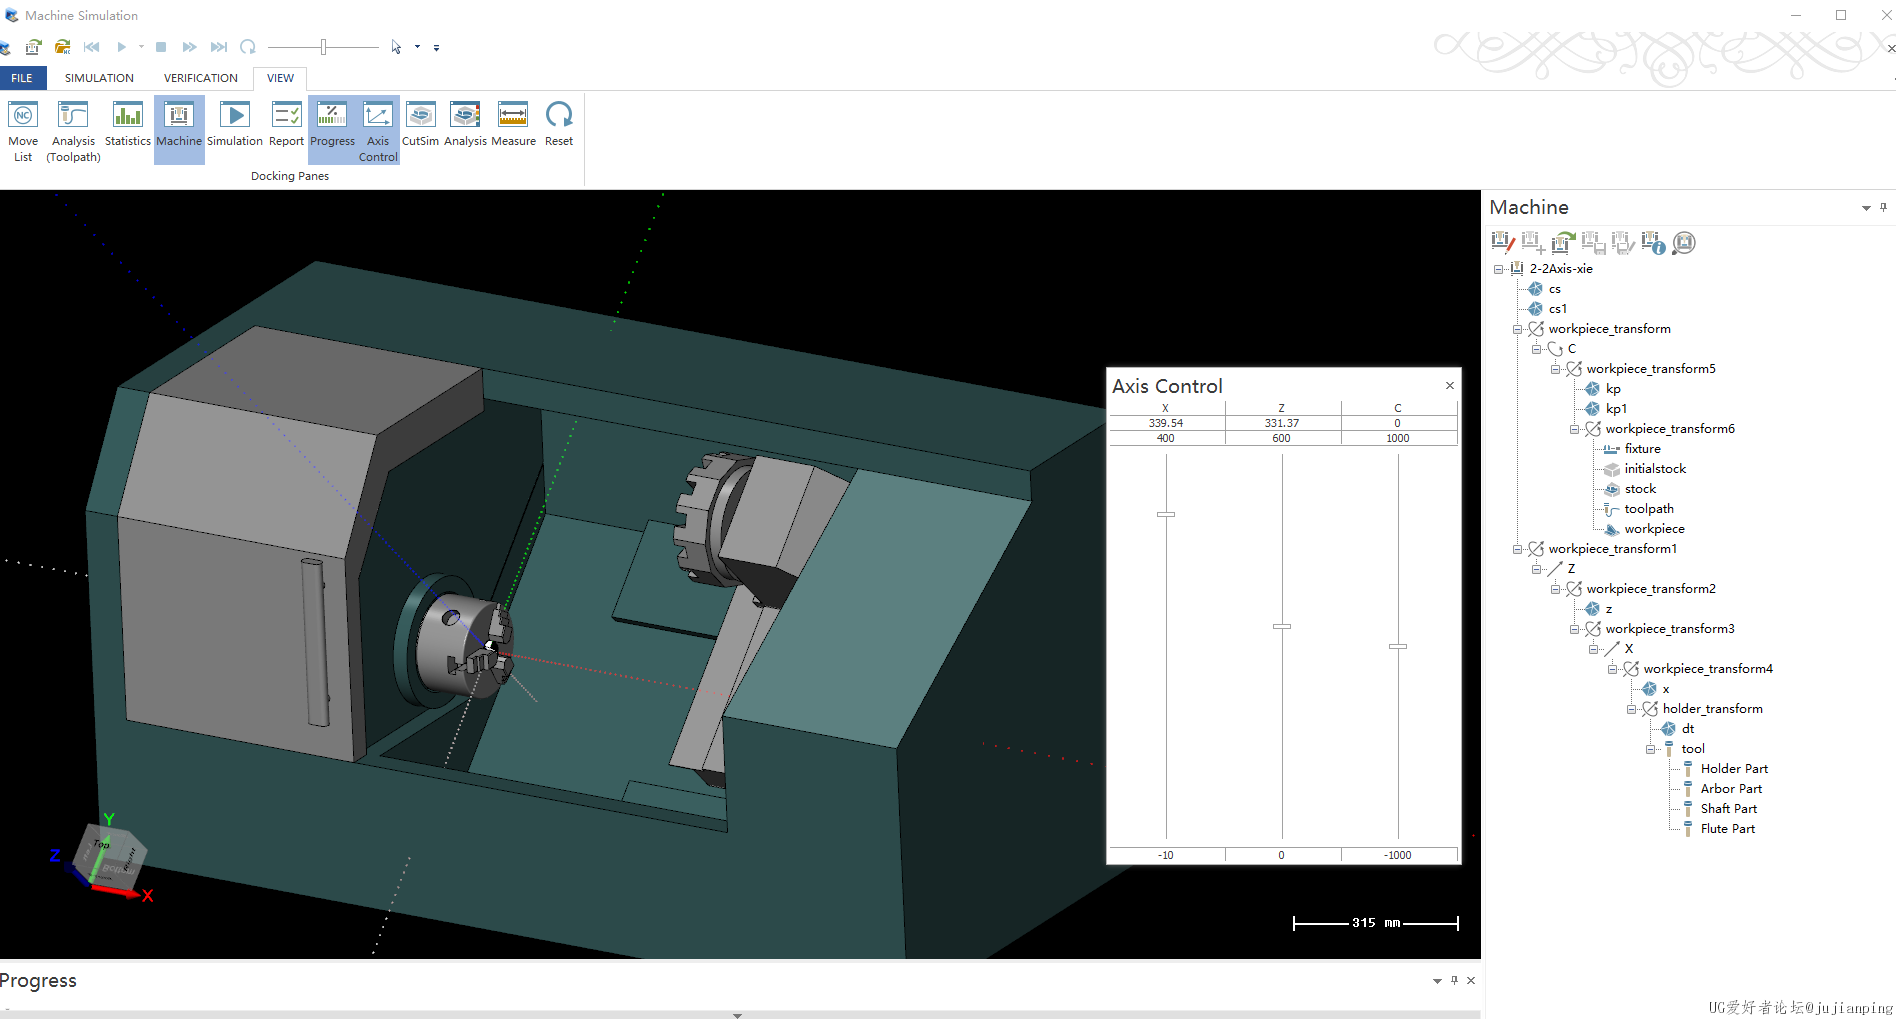Select the VIEW ribbon tab
The width and height of the screenshot is (1896, 1019).
280,78
